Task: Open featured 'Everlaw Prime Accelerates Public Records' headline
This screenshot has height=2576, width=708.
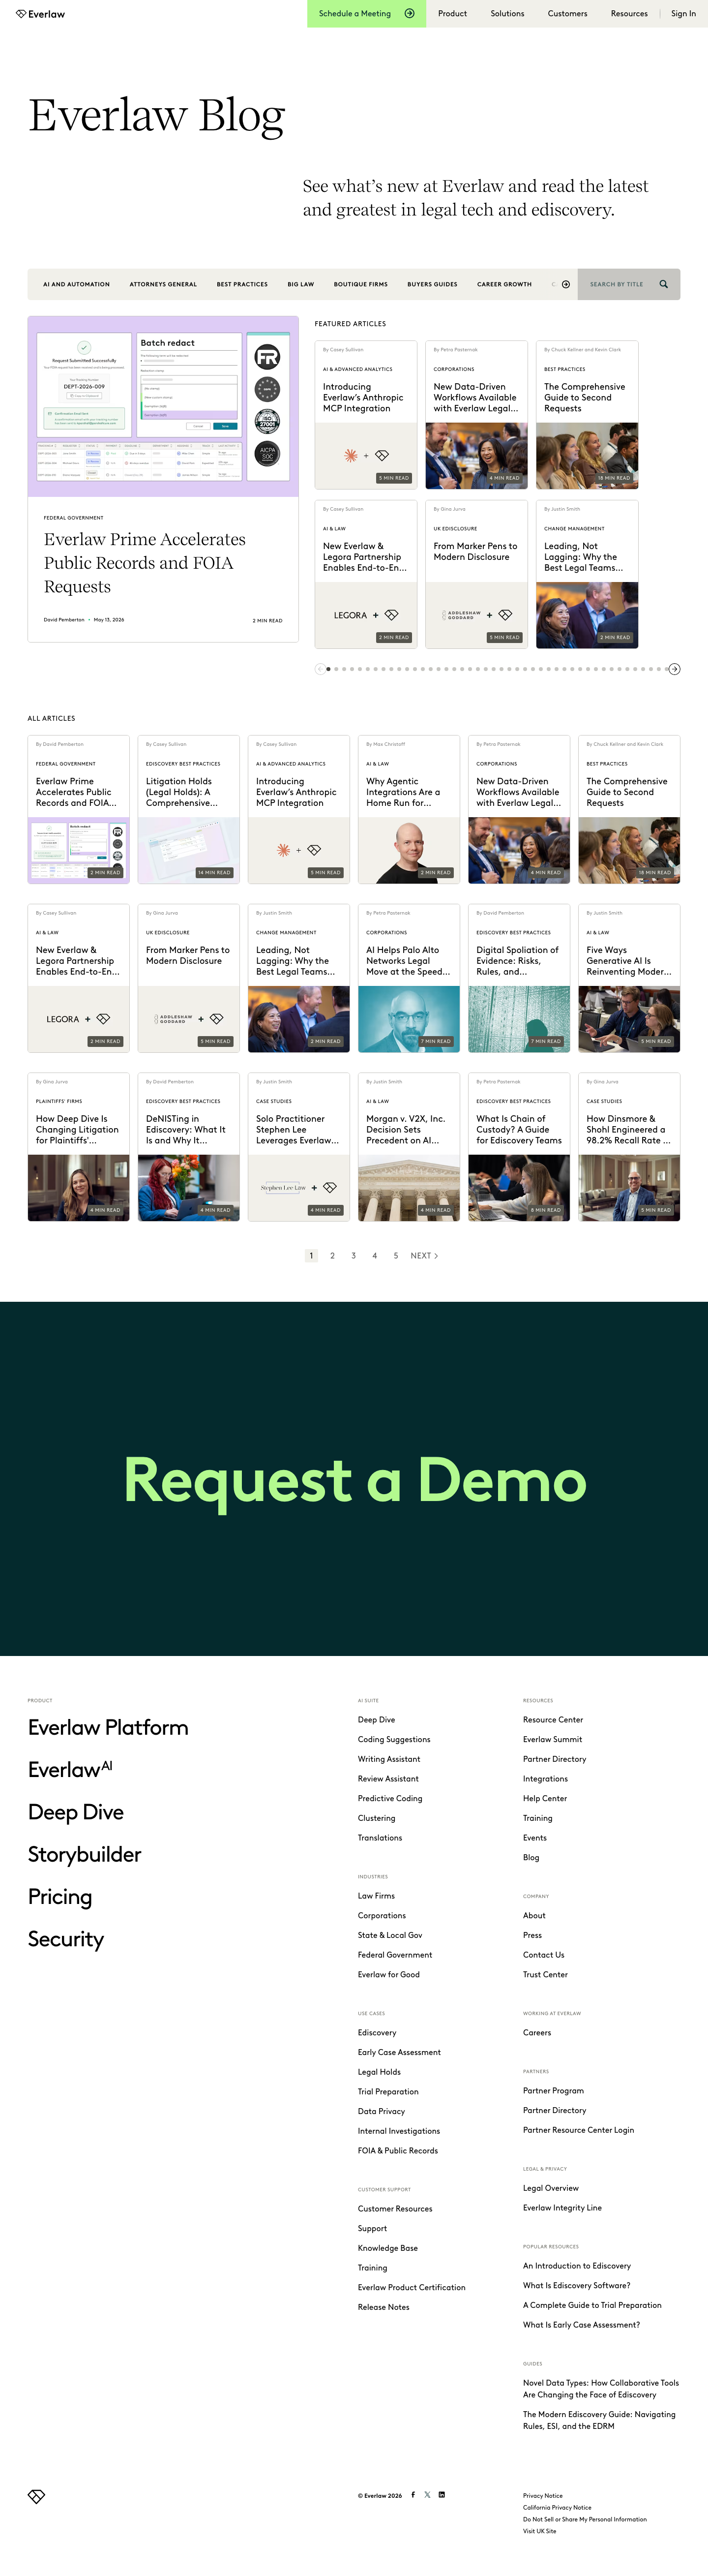Action: (145, 563)
